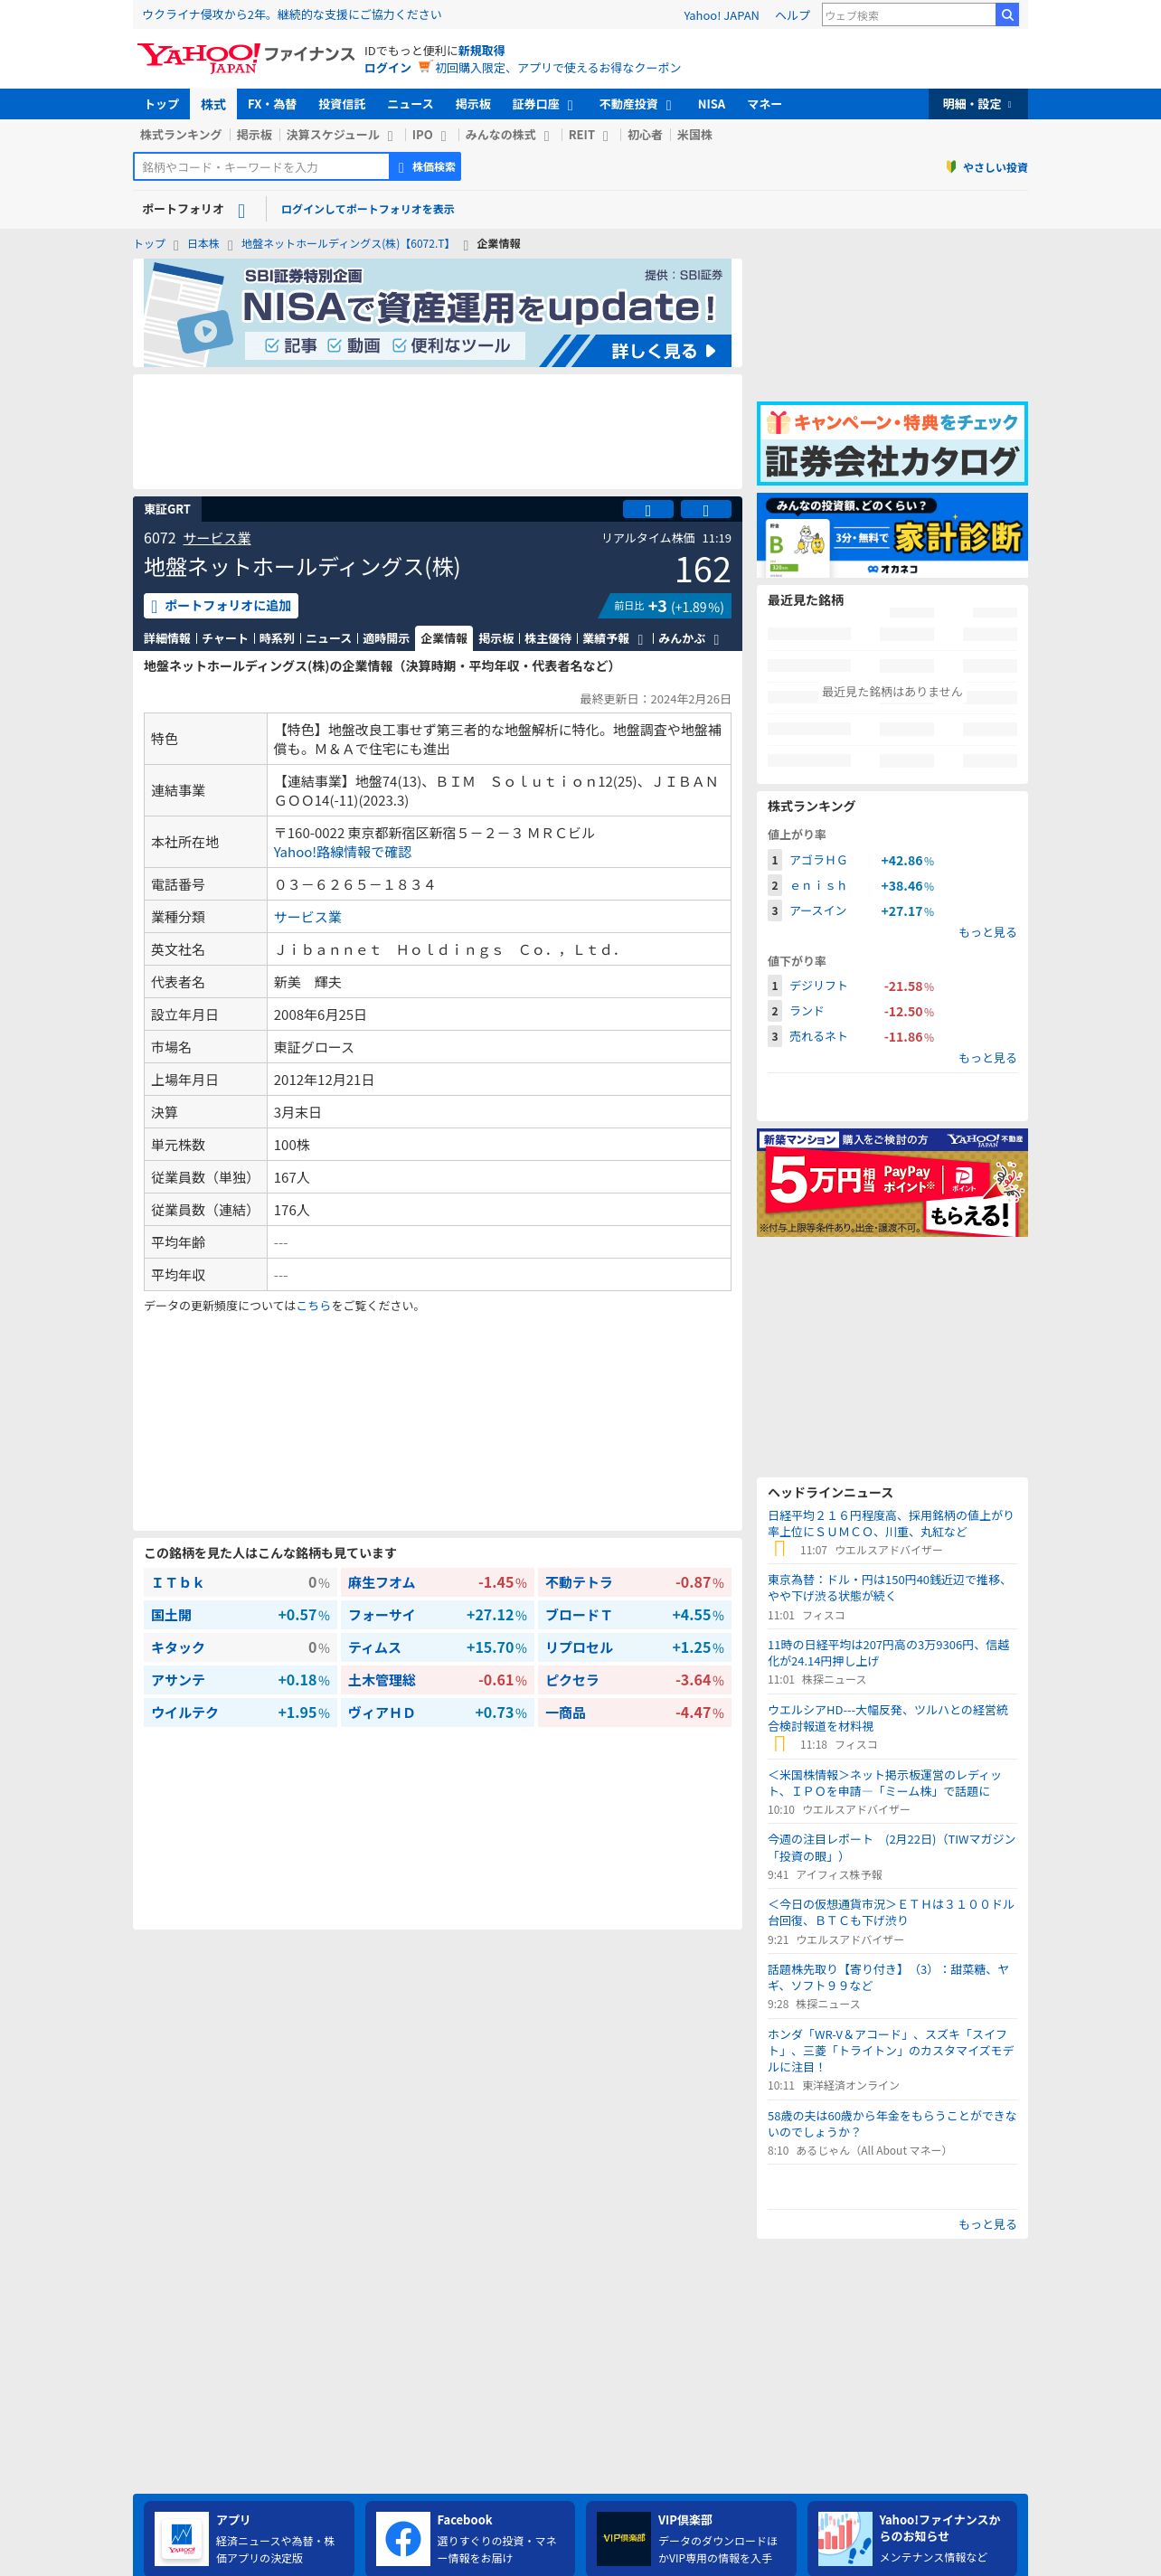The width and height of the screenshot is (1161, 2576).
Task: Click もっと見る under 値上がり率
Action: pyautogui.click(x=987, y=932)
